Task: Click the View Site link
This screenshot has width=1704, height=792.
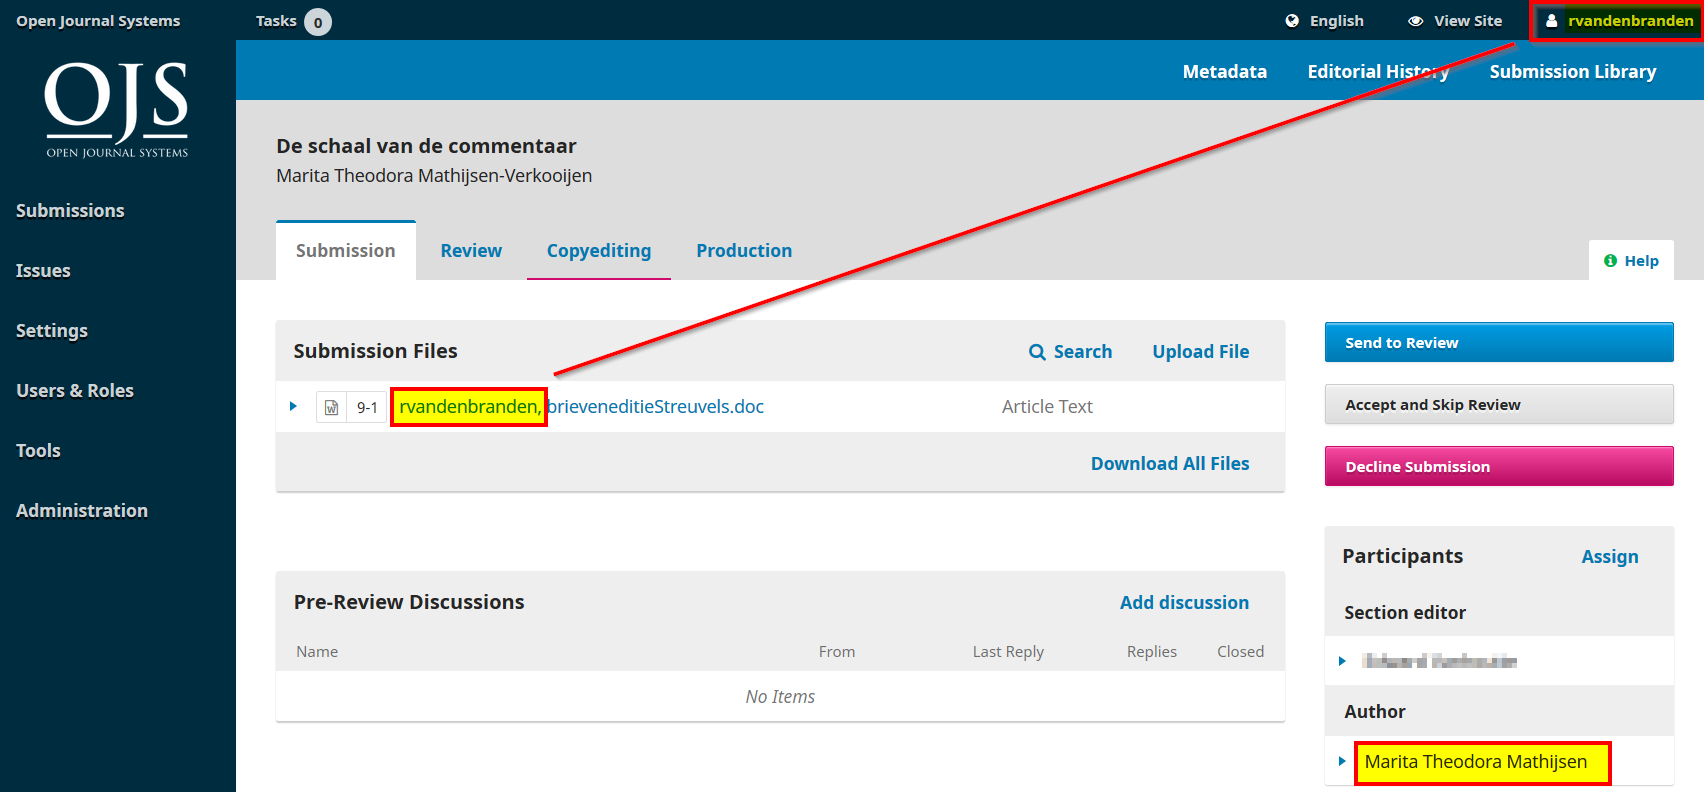Action: point(1455,21)
